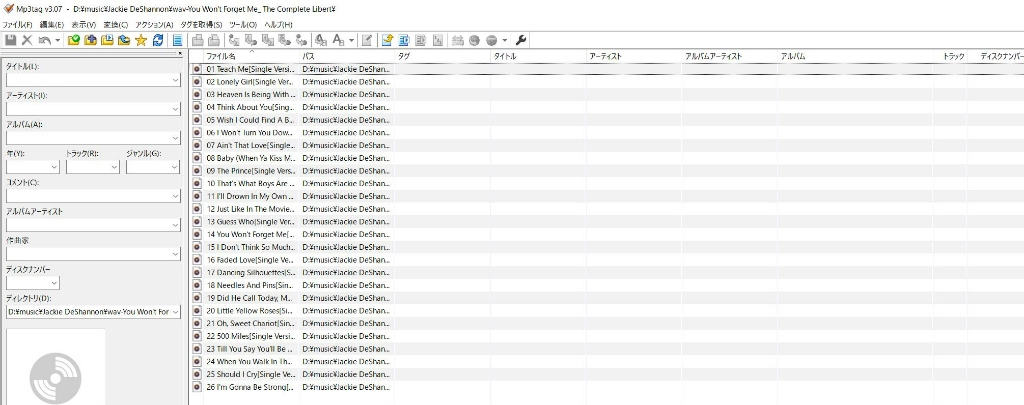
Task: Expand the ジャンル(G) genre dropdown
Action: pos(174,167)
